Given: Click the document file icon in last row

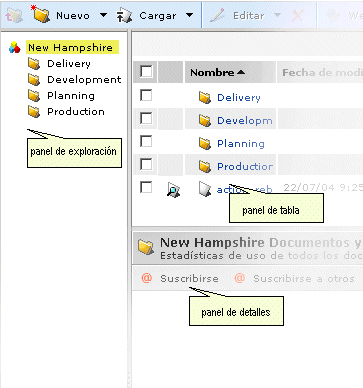Looking at the screenshot, I should coord(205,189).
